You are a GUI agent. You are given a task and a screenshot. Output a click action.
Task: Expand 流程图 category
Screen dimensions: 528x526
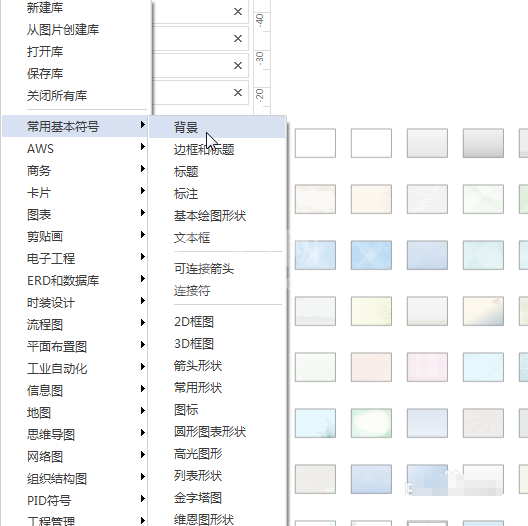pos(75,324)
